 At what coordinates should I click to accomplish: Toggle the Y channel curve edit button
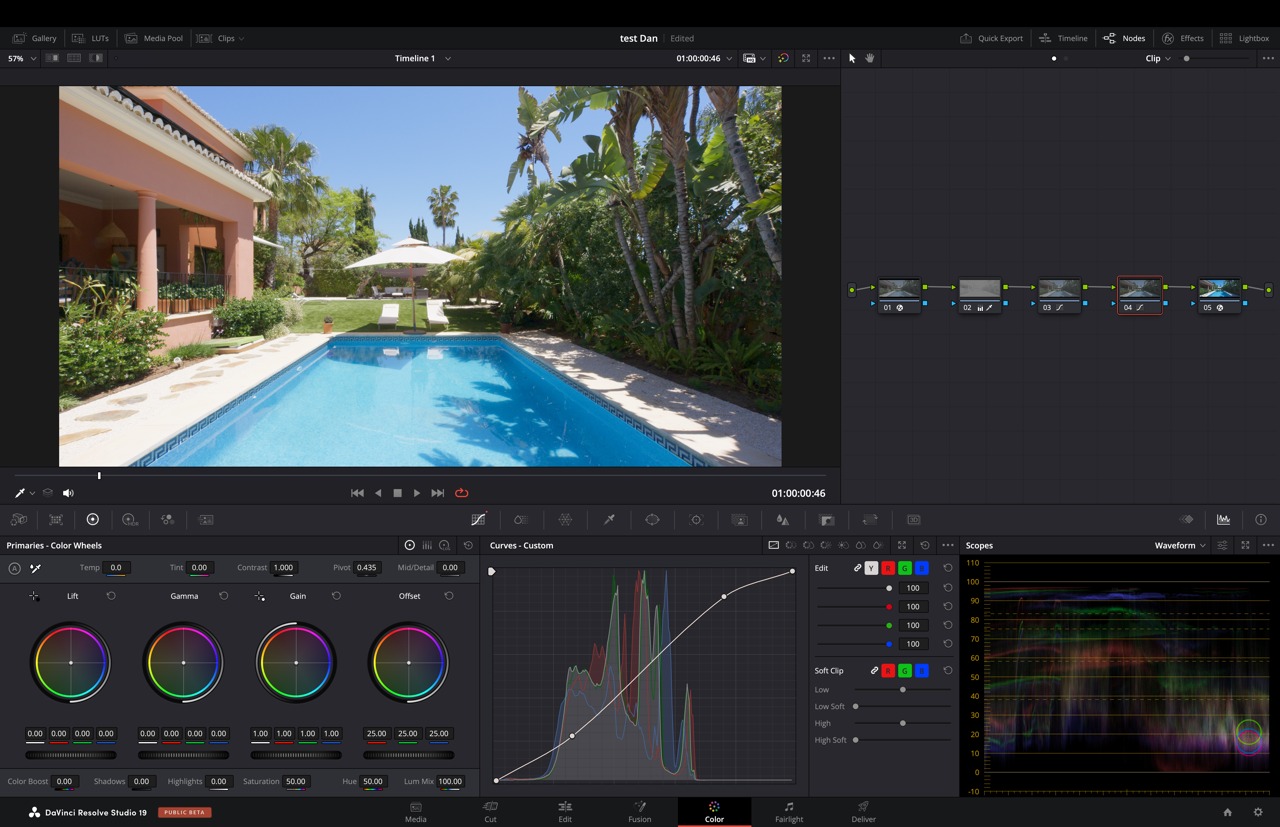(871, 568)
